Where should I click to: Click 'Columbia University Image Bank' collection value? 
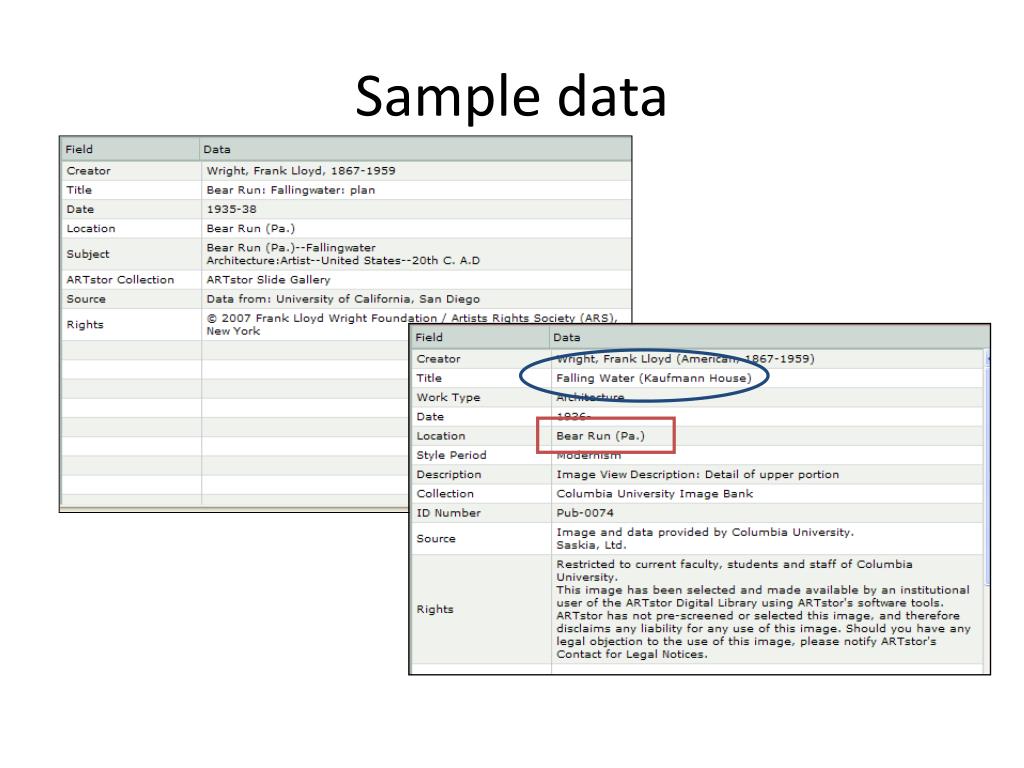654,494
